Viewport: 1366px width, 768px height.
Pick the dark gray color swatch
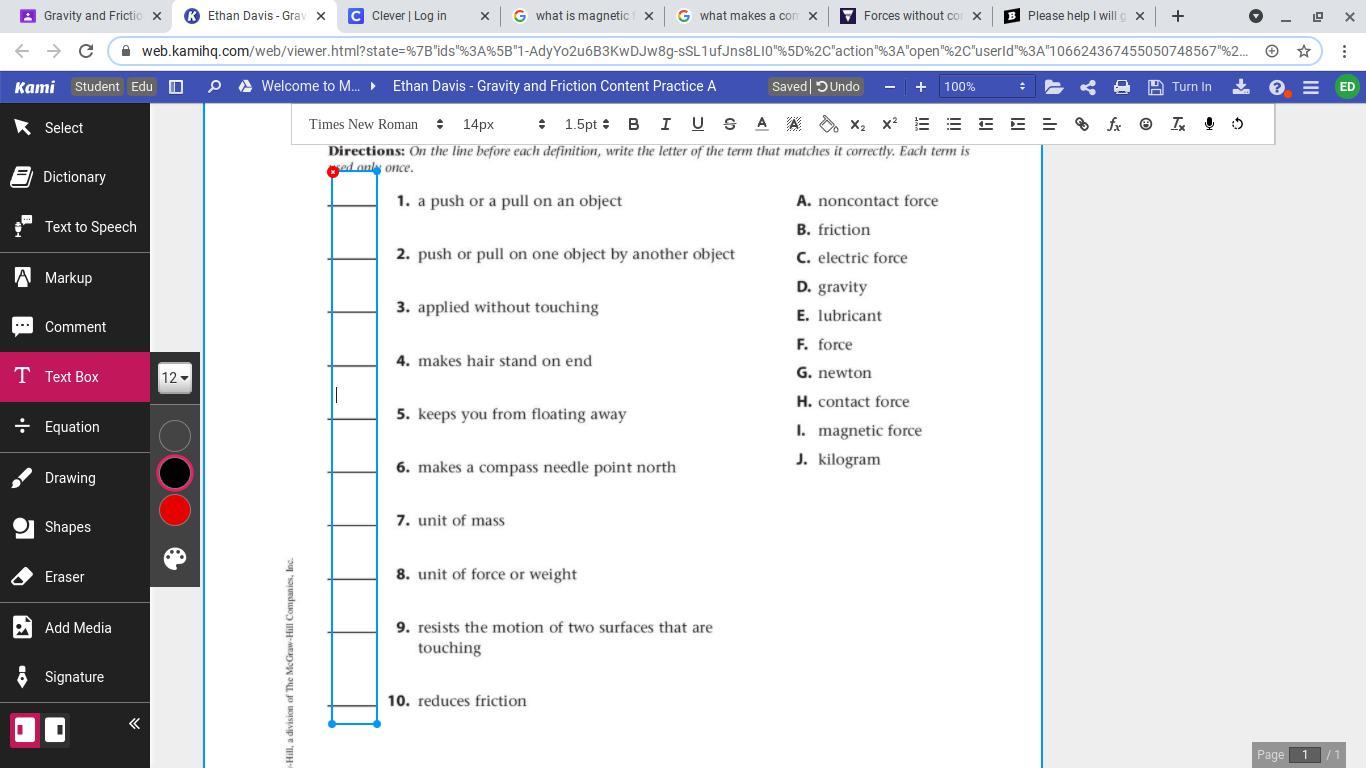[x=175, y=435]
